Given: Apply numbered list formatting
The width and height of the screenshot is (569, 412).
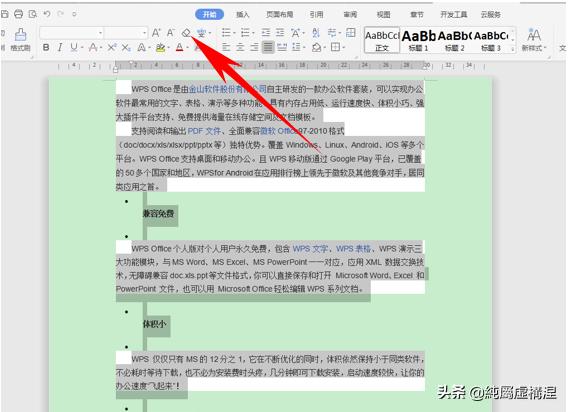Looking at the screenshot, I should point(245,33).
